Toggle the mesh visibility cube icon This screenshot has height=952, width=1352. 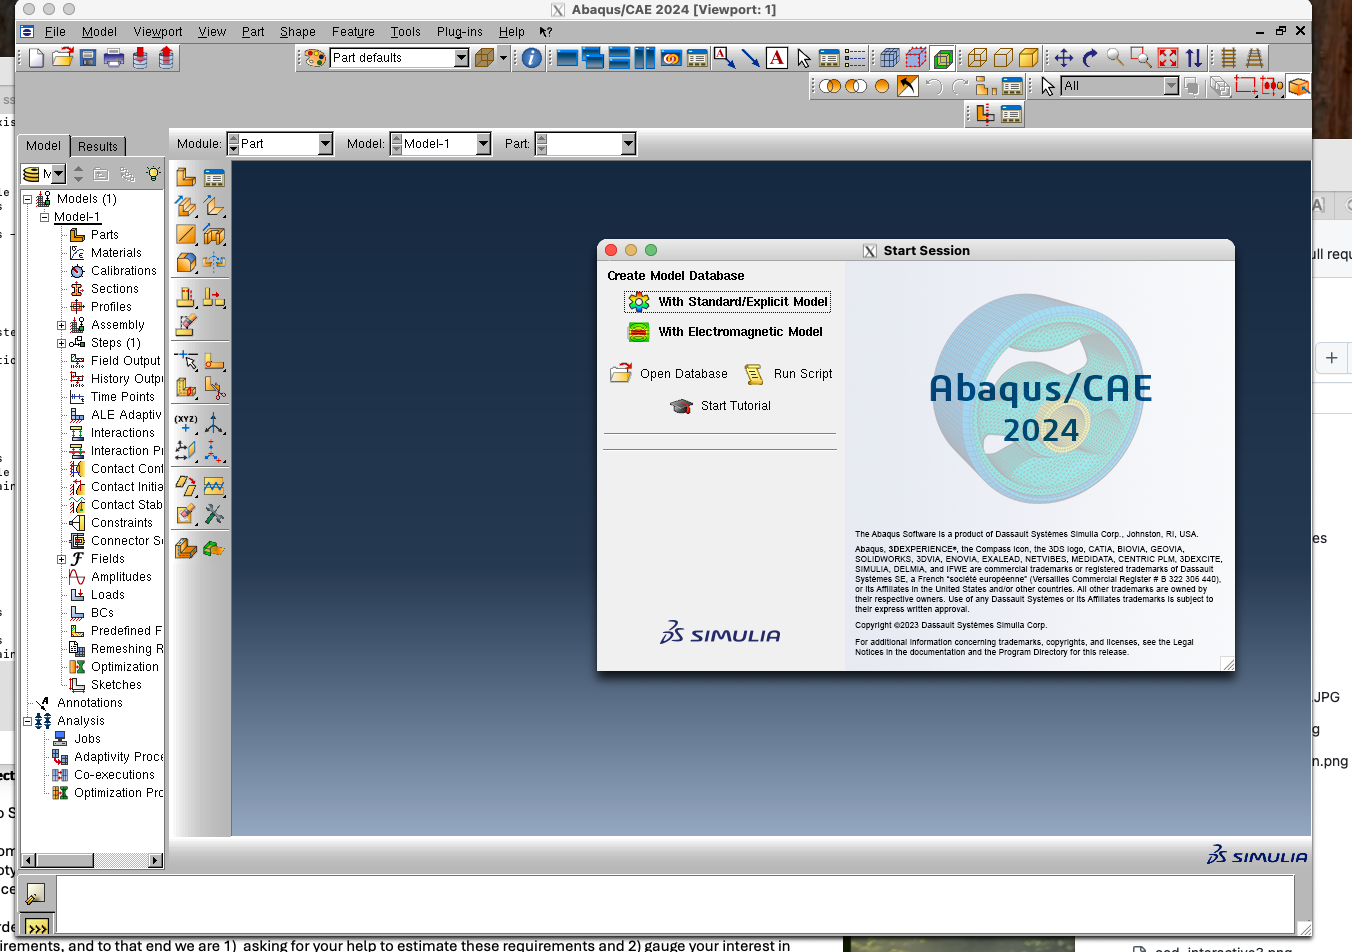pyautogui.click(x=890, y=58)
